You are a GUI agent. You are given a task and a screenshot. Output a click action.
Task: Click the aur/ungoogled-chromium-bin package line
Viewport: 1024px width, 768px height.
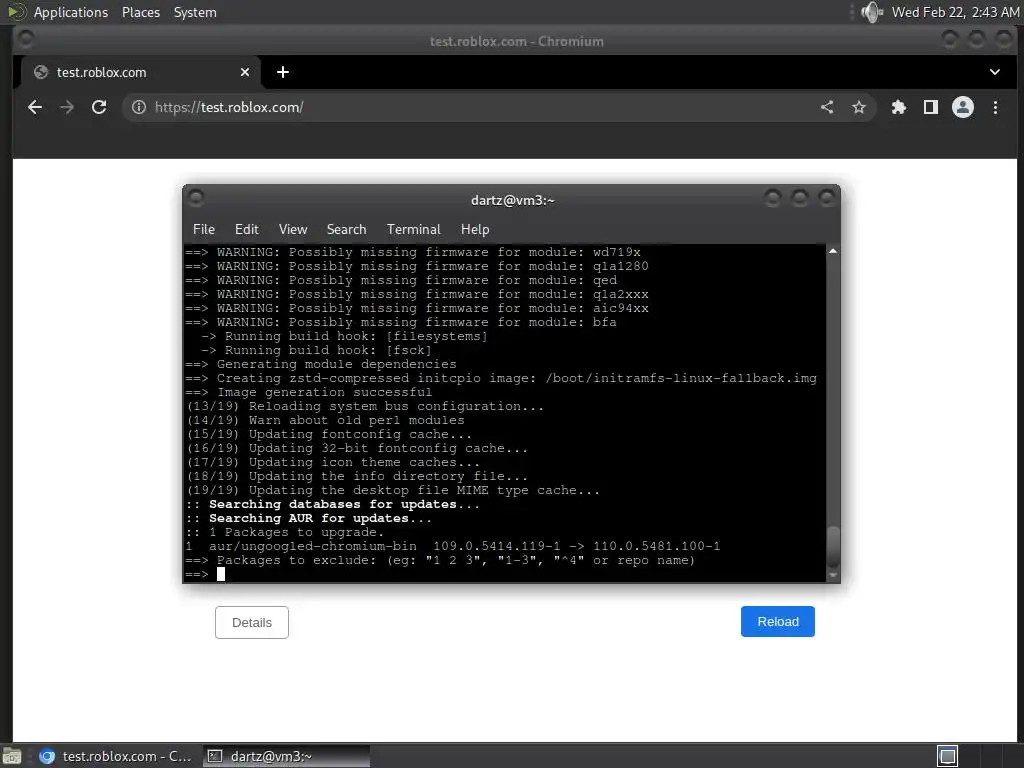[453, 546]
